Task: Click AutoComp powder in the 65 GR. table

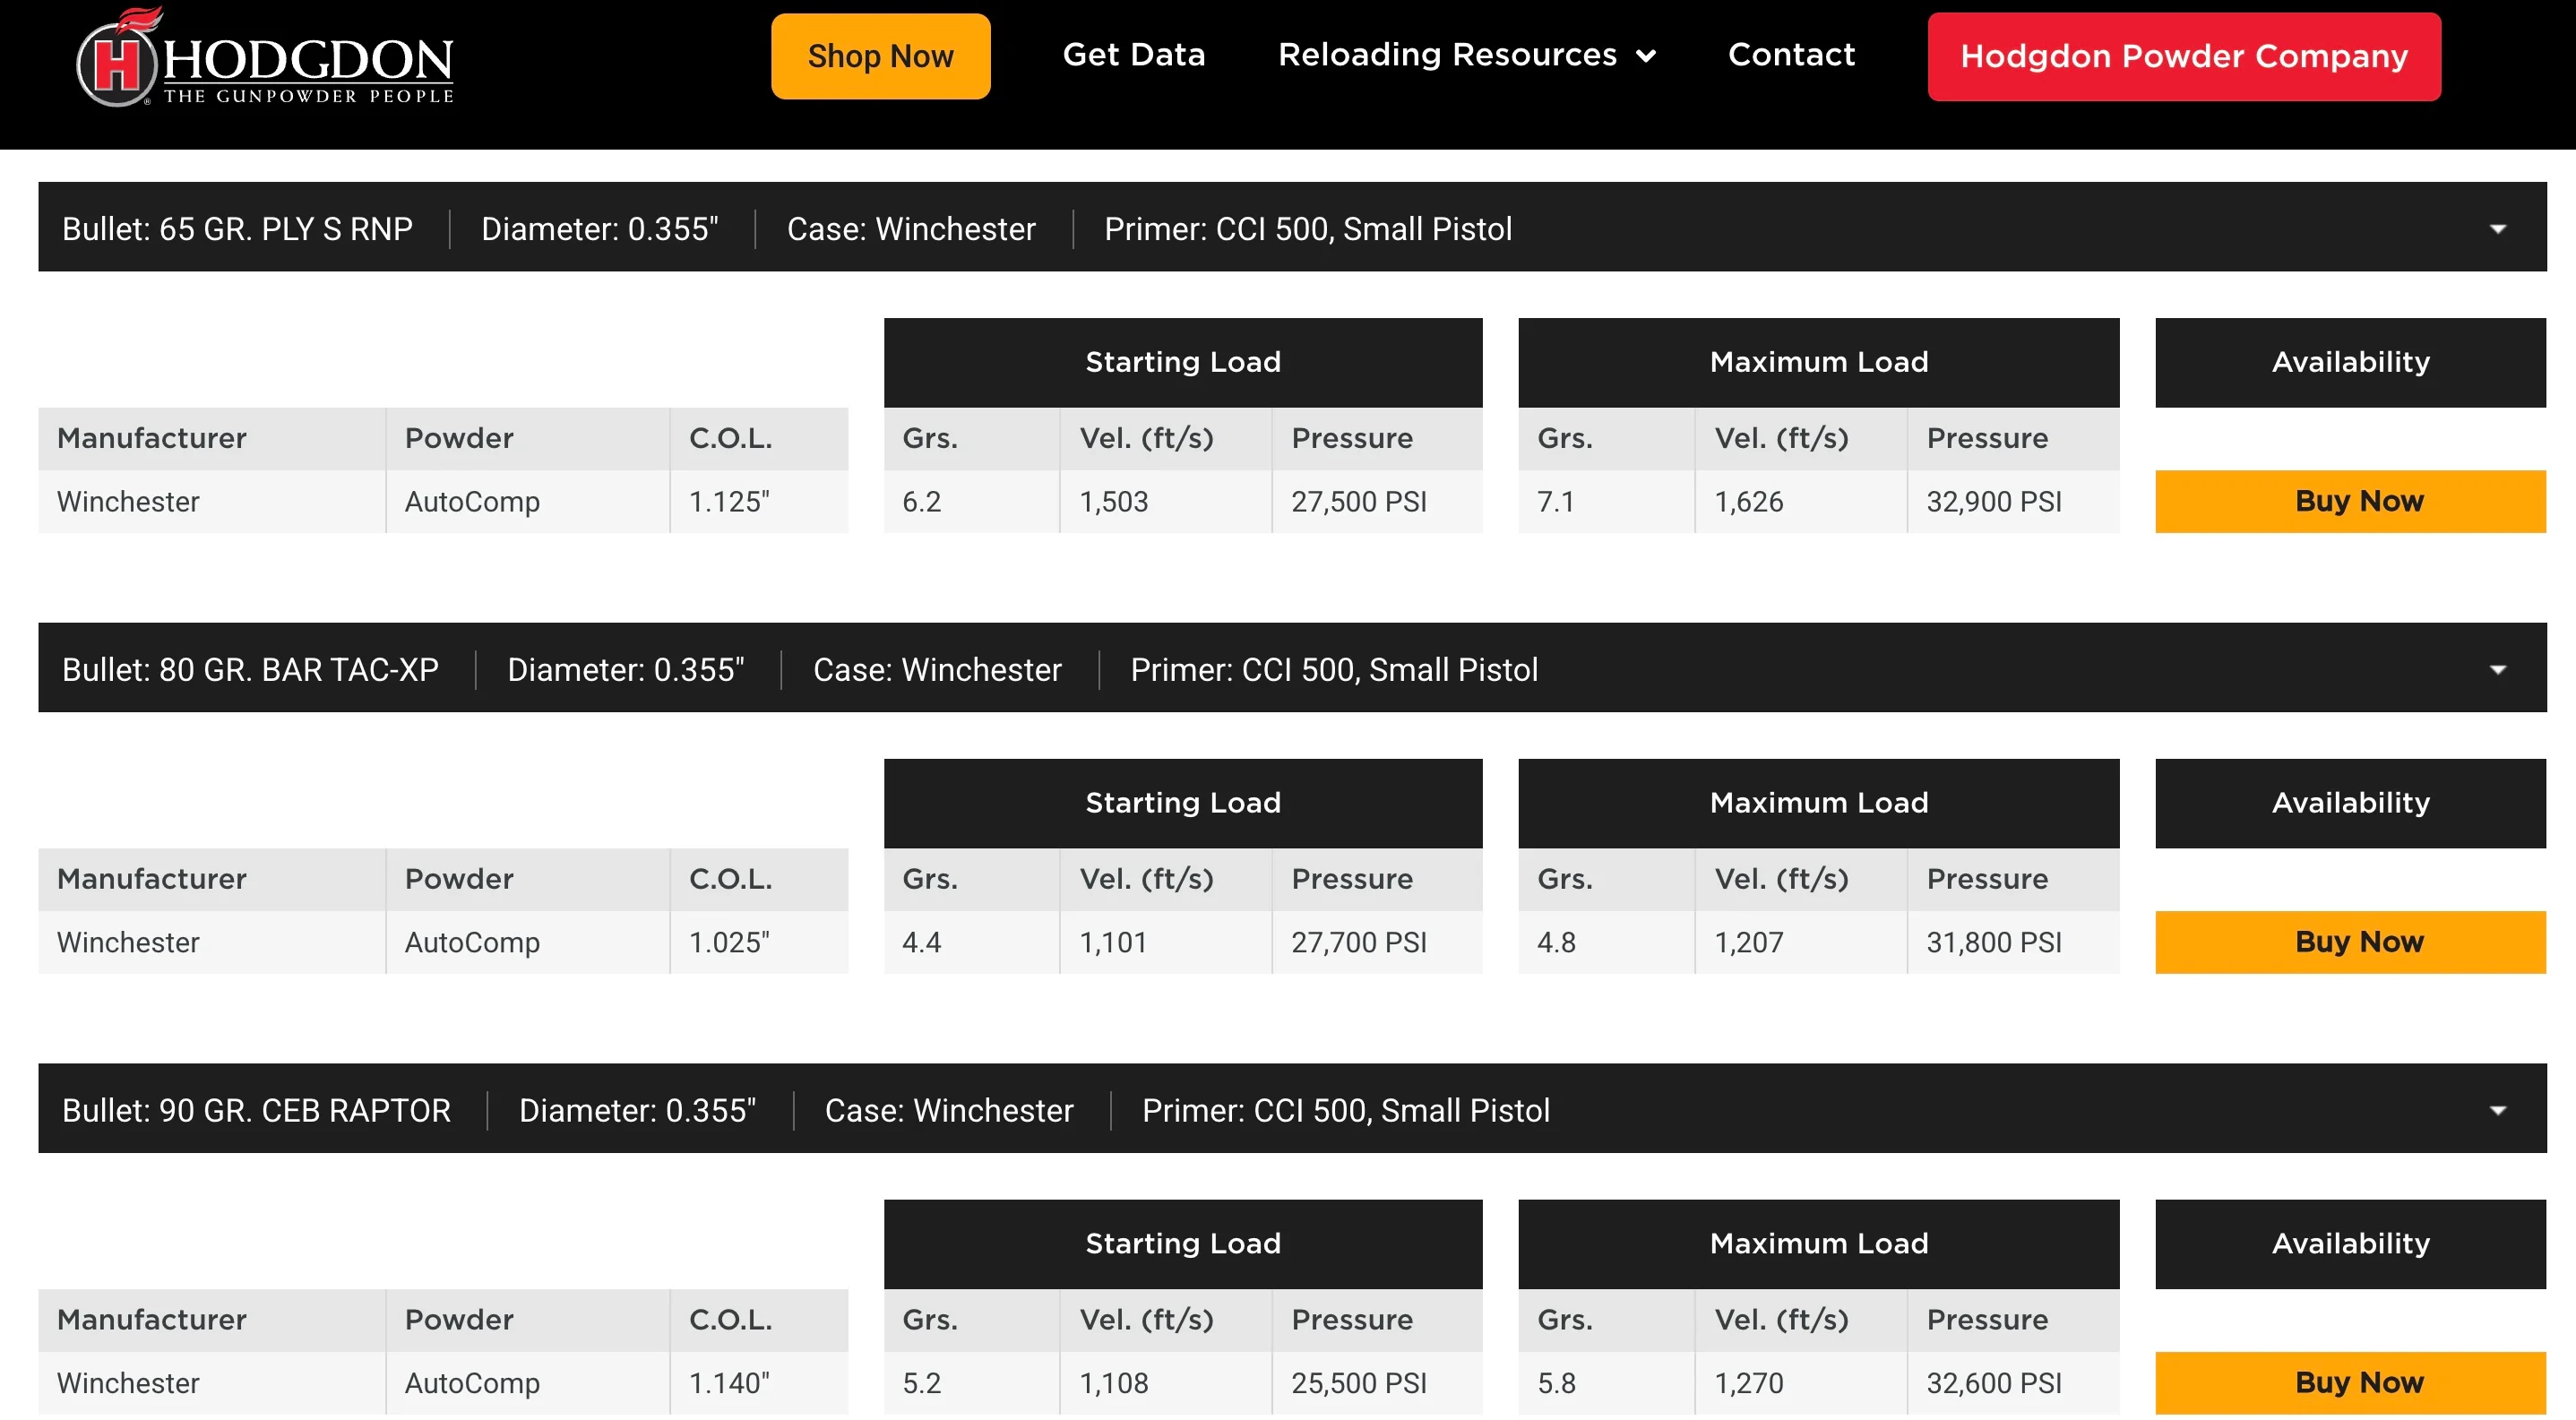Action: pyautogui.click(x=472, y=501)
